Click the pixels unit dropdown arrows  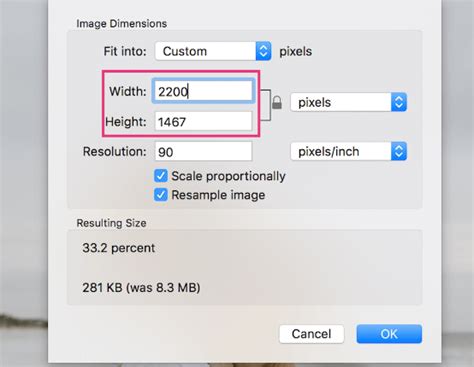399,102
